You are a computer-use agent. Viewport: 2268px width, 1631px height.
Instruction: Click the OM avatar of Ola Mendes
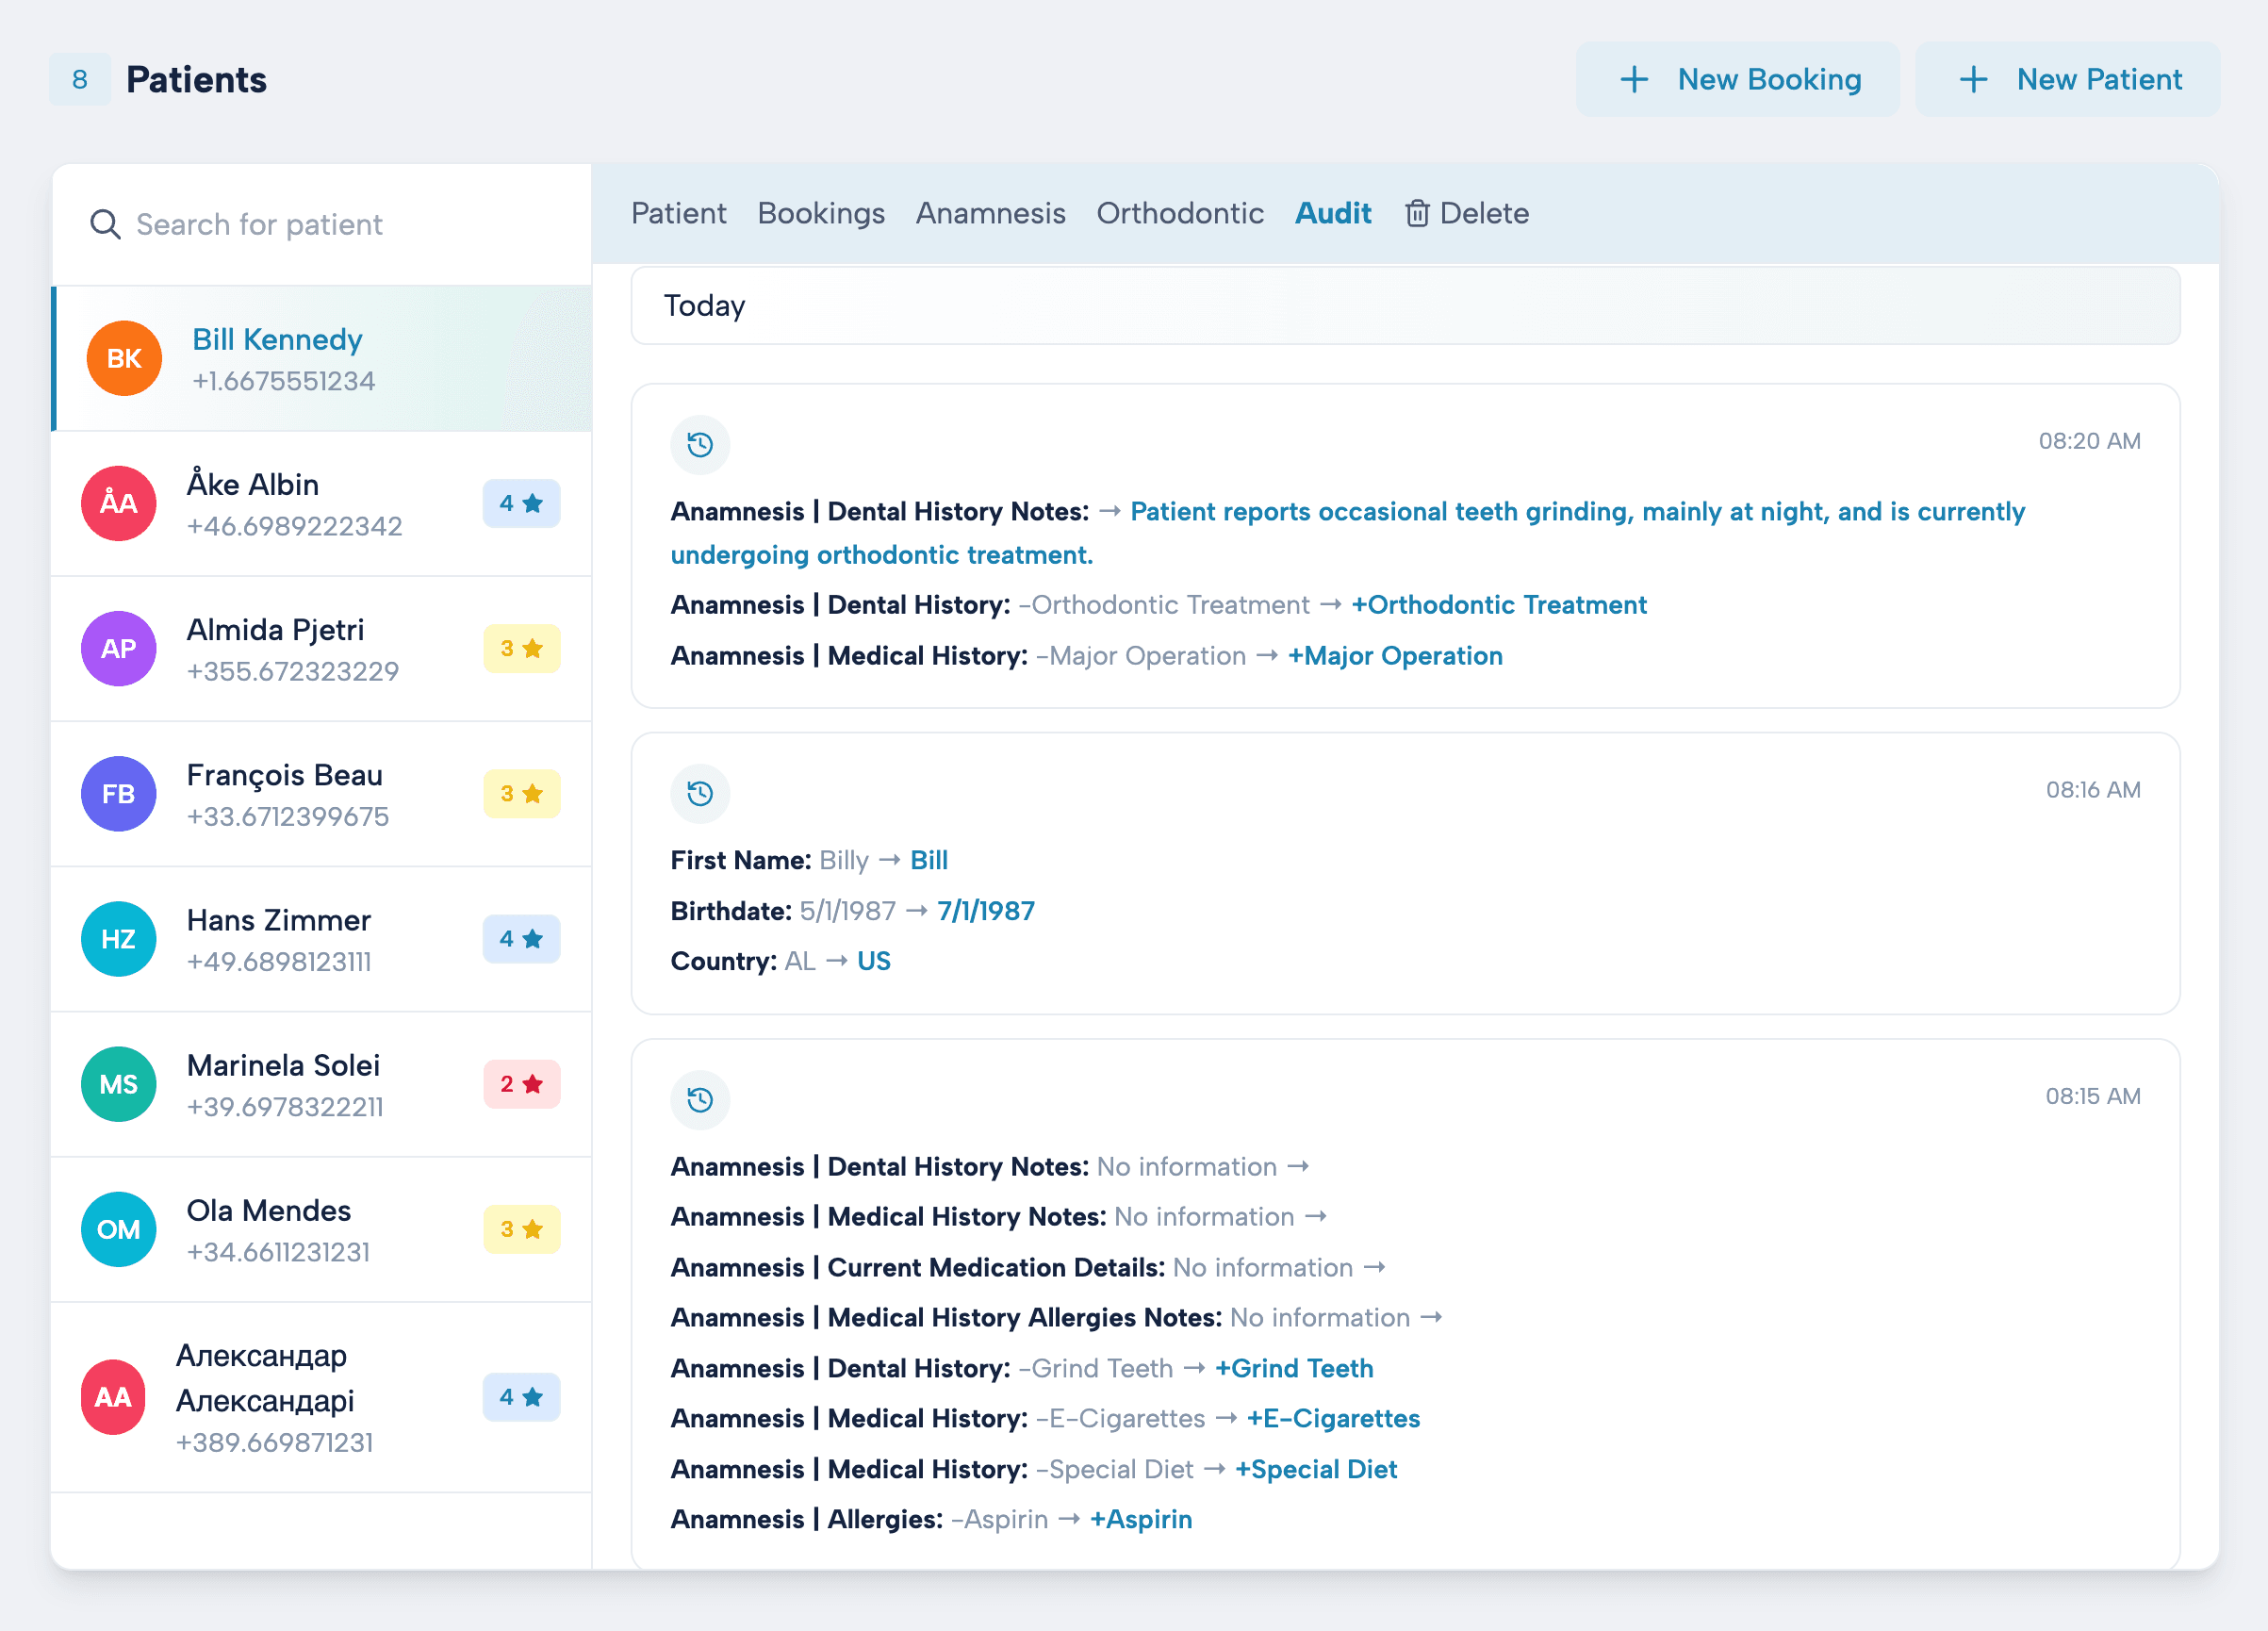tap(118, 1229)
